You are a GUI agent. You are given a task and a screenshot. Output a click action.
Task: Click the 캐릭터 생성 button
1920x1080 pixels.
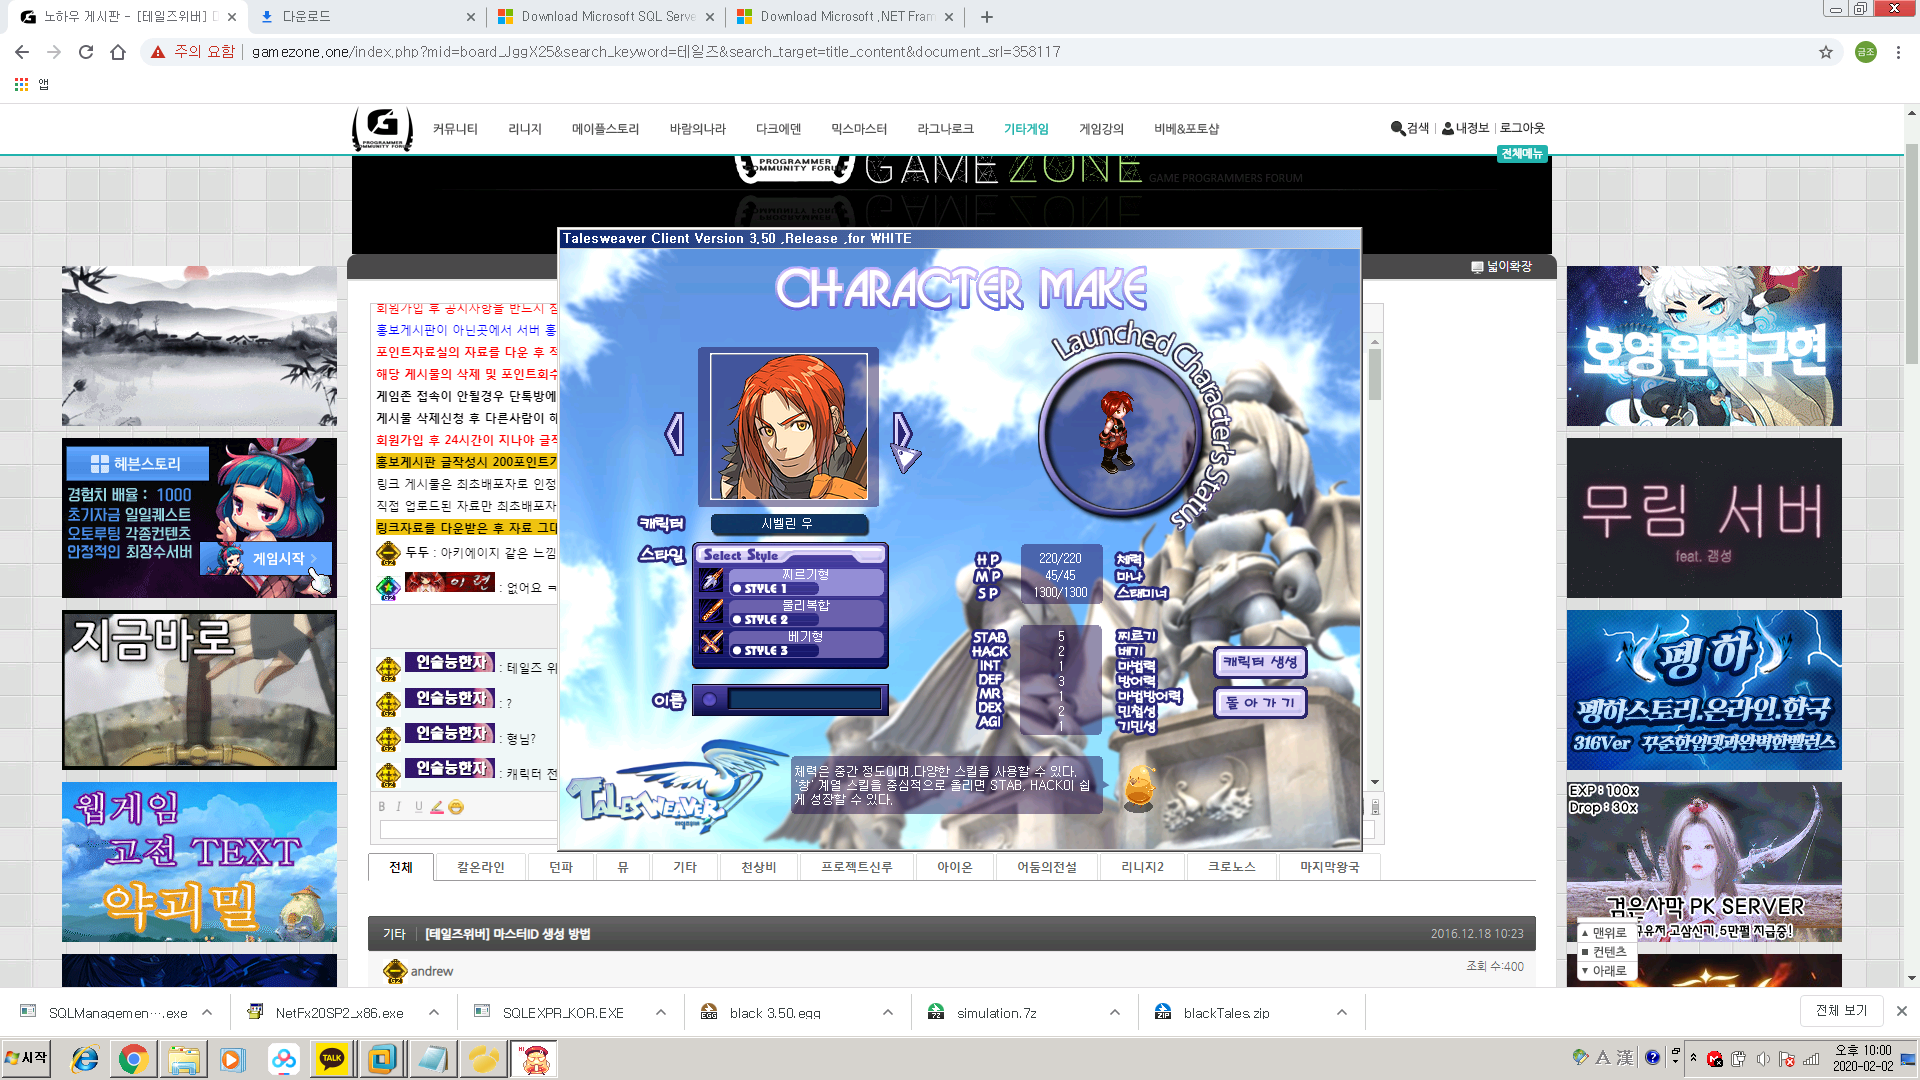point(1260,662)
